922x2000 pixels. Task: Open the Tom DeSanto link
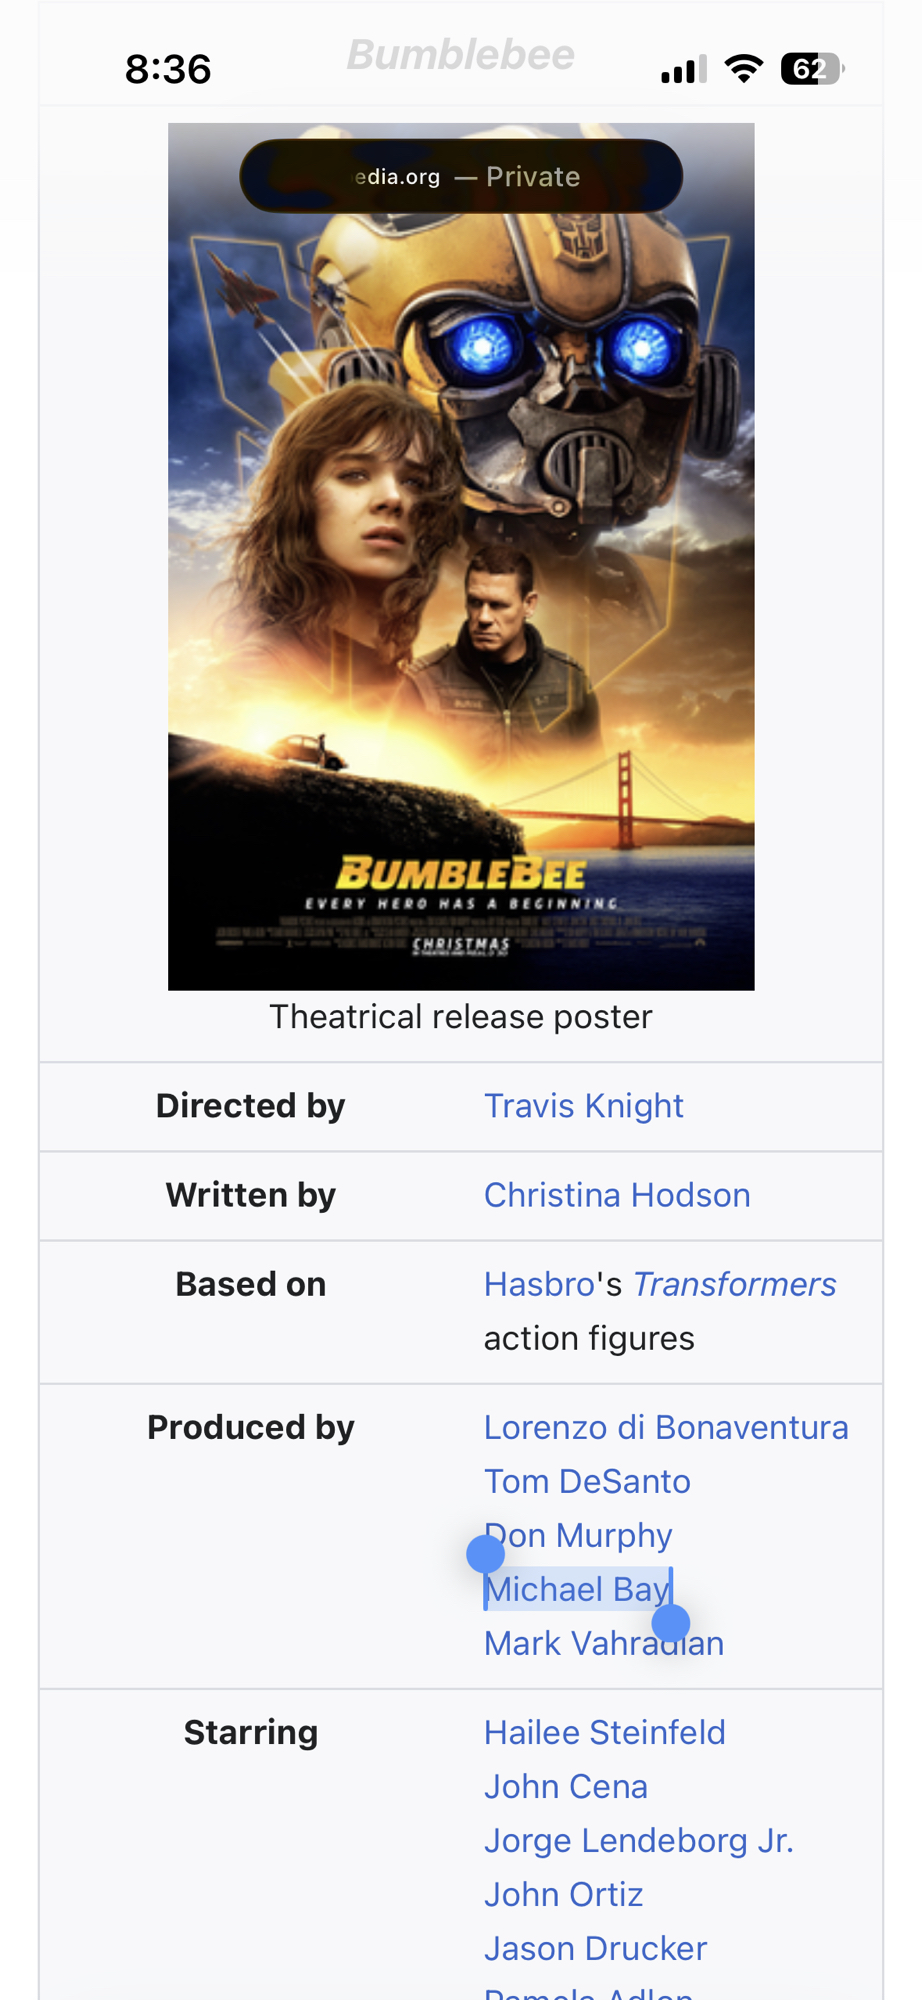[587, 1481]
